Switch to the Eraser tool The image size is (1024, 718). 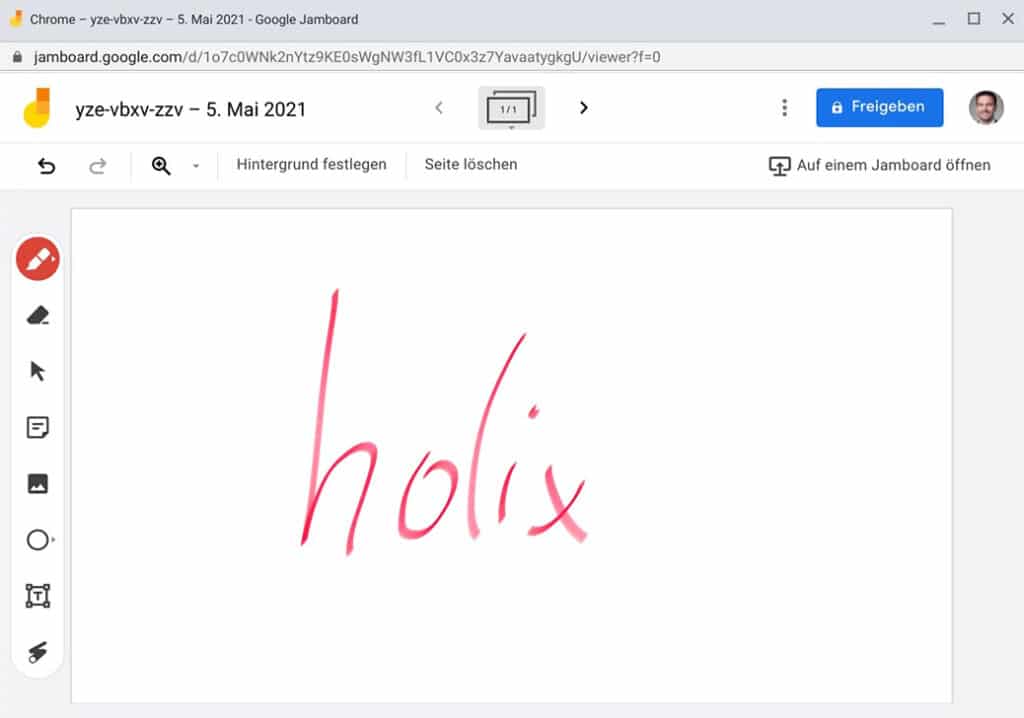(37, 314)
